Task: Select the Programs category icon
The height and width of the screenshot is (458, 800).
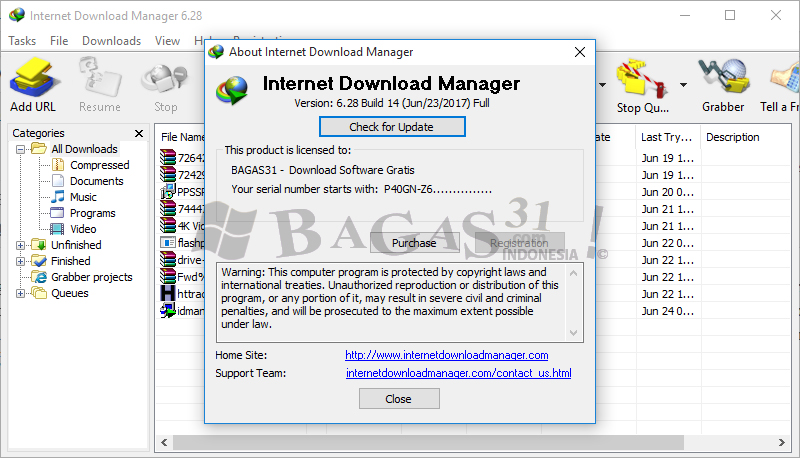Action: pos(57,213)
